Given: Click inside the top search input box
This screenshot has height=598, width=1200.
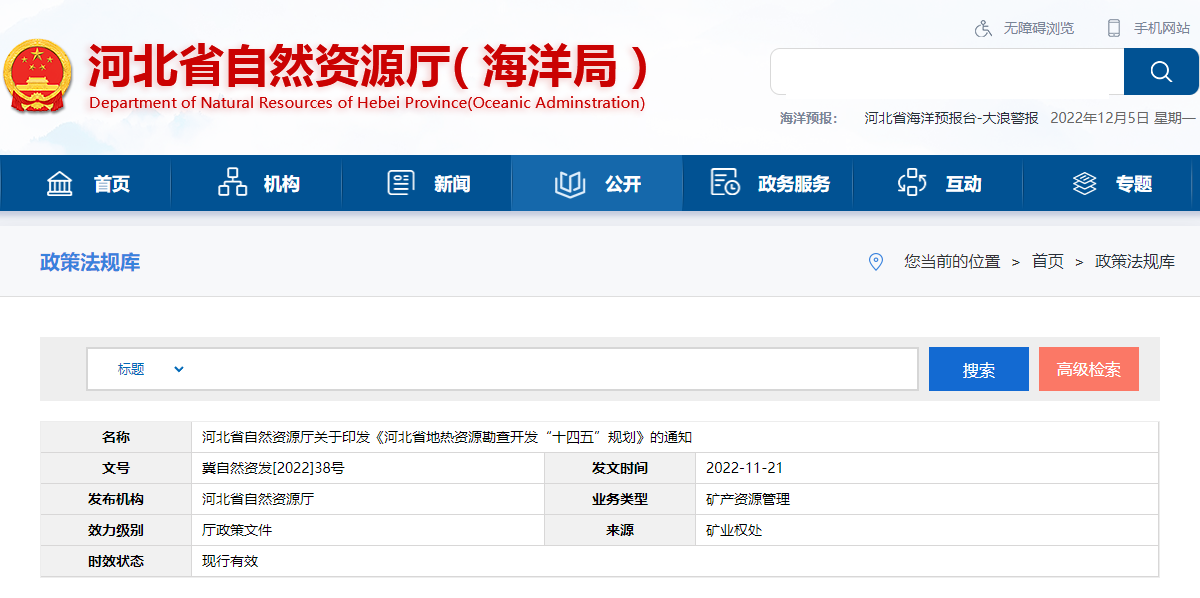Looking at the screenshot, I should pos(945,71).
